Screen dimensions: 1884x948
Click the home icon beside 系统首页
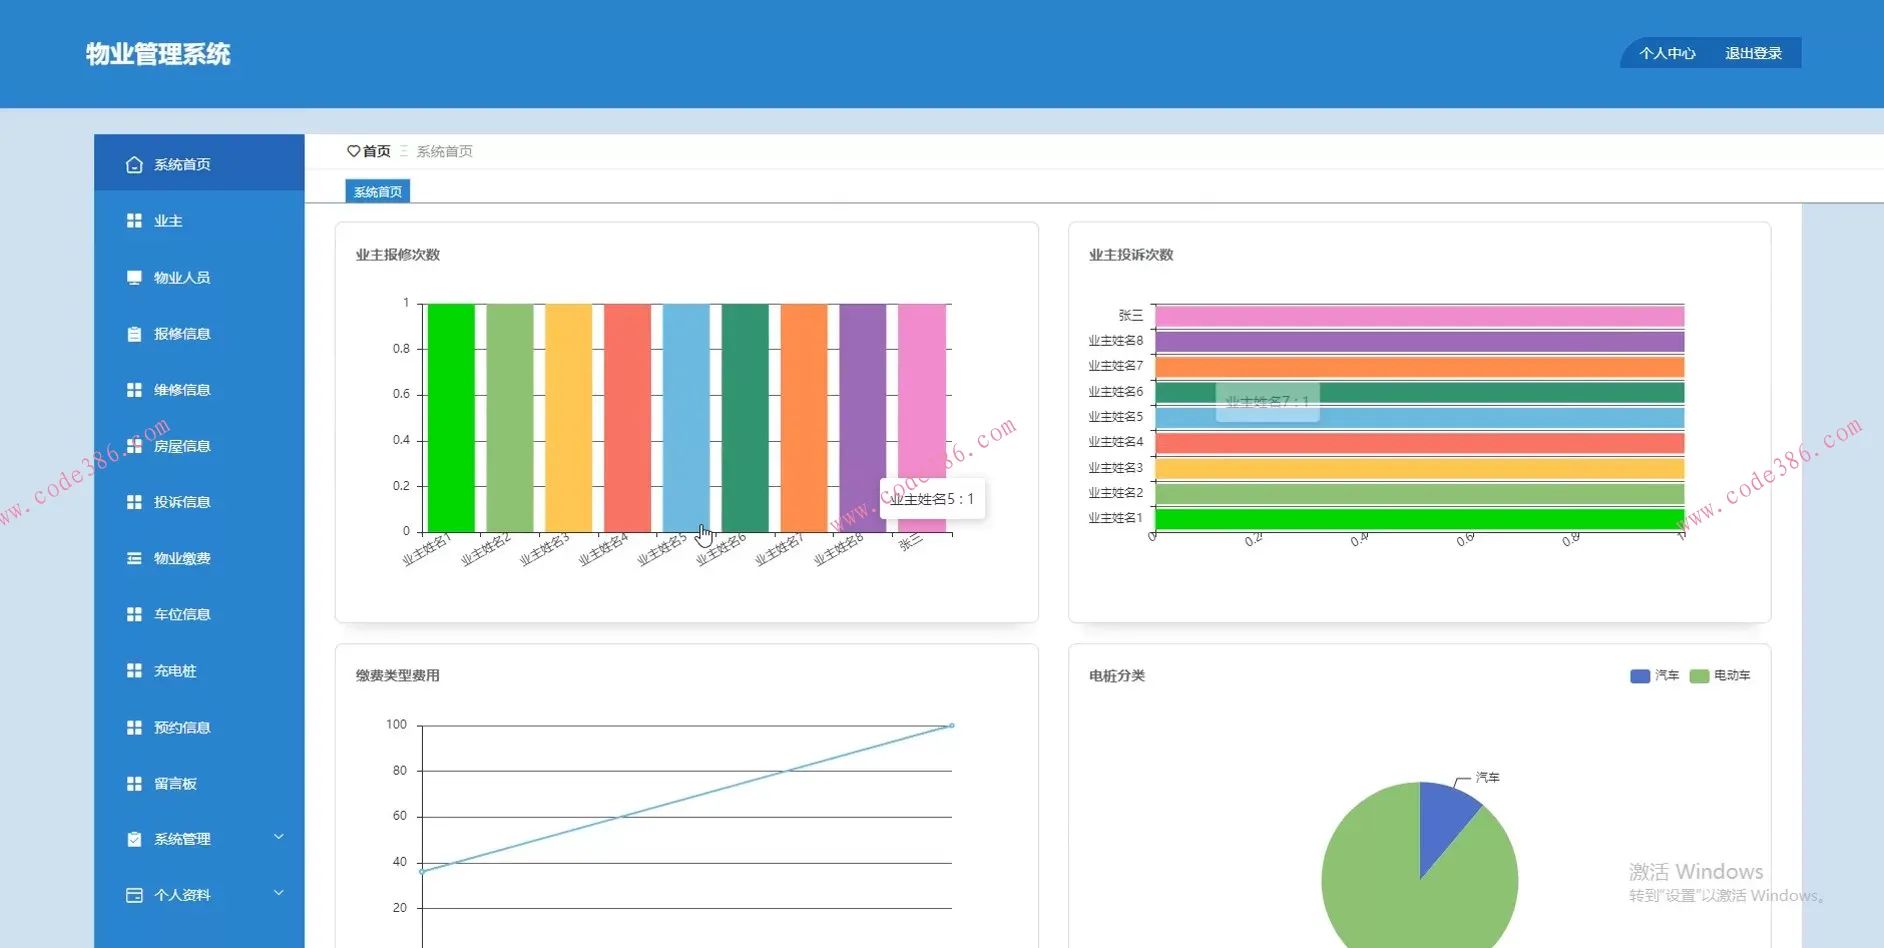pyautogui.click(x=134, y=165)
